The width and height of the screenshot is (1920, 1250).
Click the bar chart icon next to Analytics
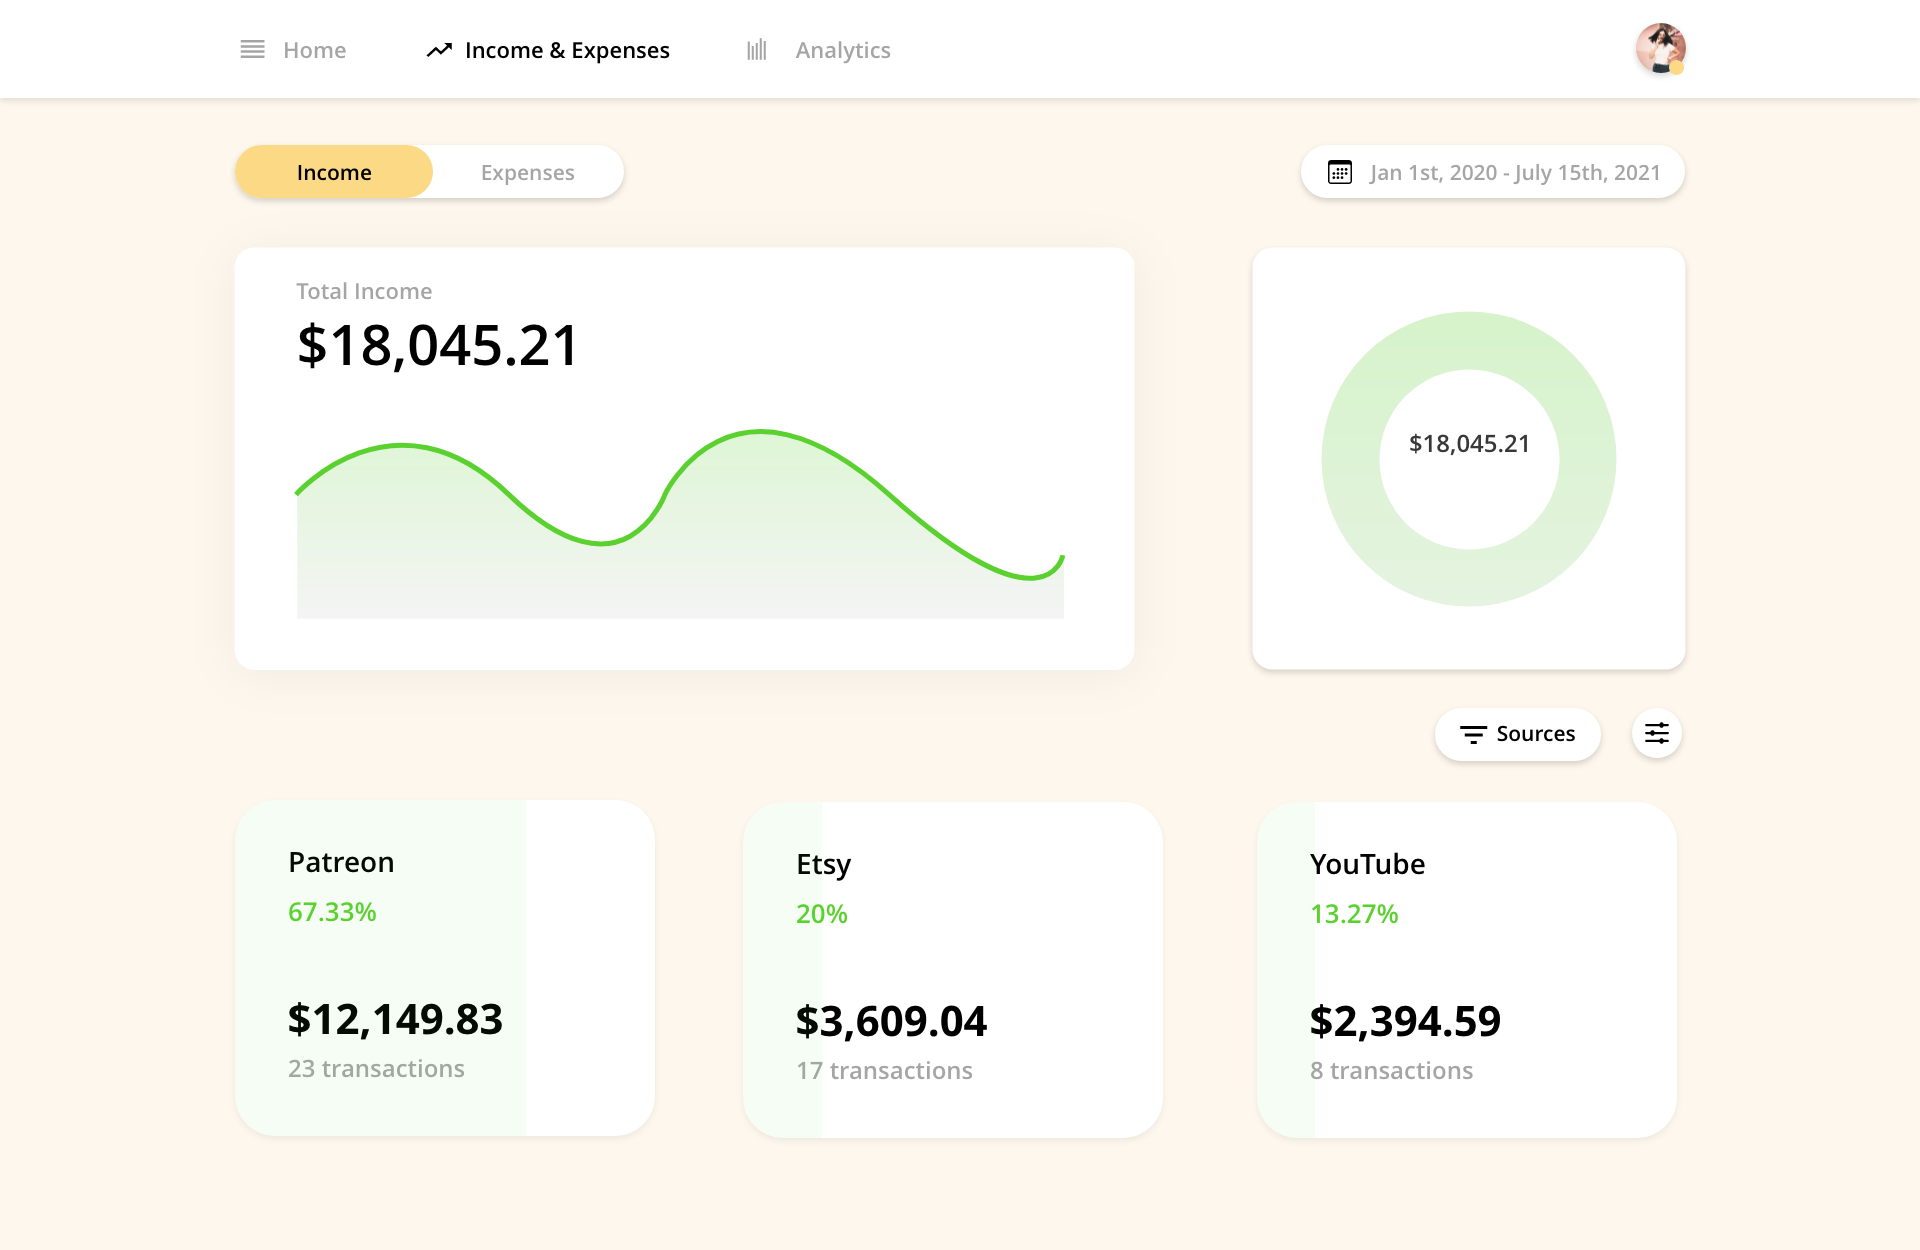[x=757, y=49]
